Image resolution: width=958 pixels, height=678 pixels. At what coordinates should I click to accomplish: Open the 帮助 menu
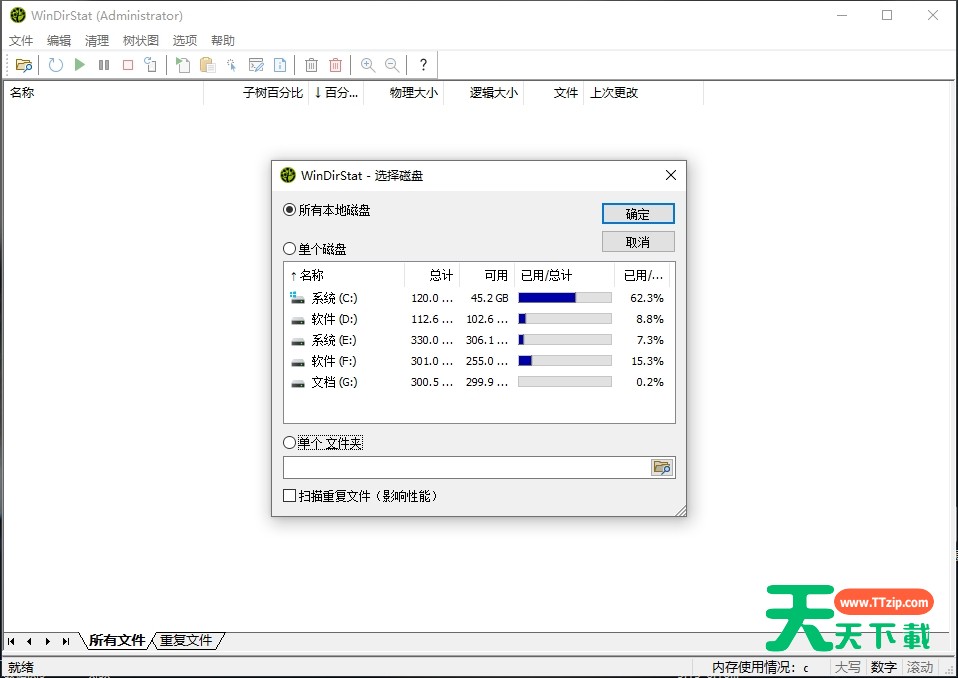222,40
